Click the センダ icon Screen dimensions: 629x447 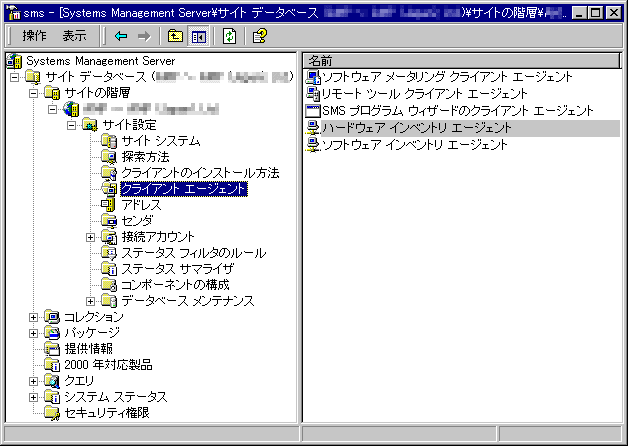click(x=109, y=221)
